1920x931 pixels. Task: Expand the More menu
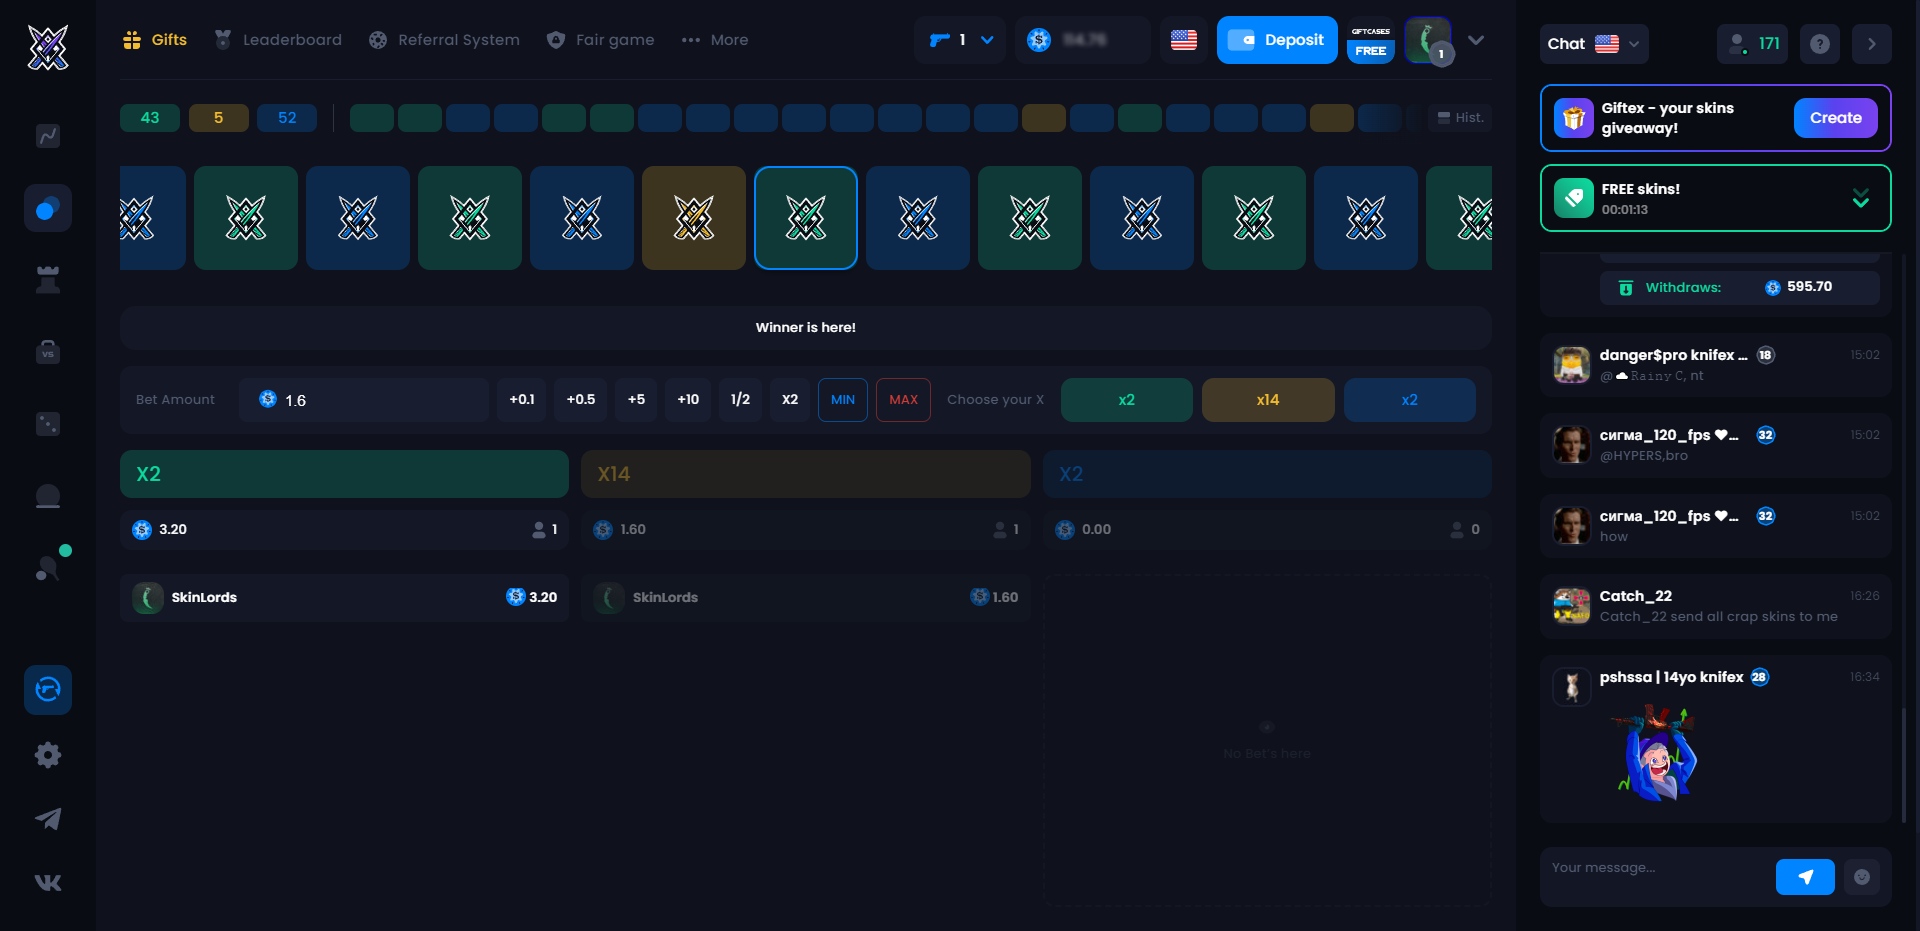click(x=715, y=40)
